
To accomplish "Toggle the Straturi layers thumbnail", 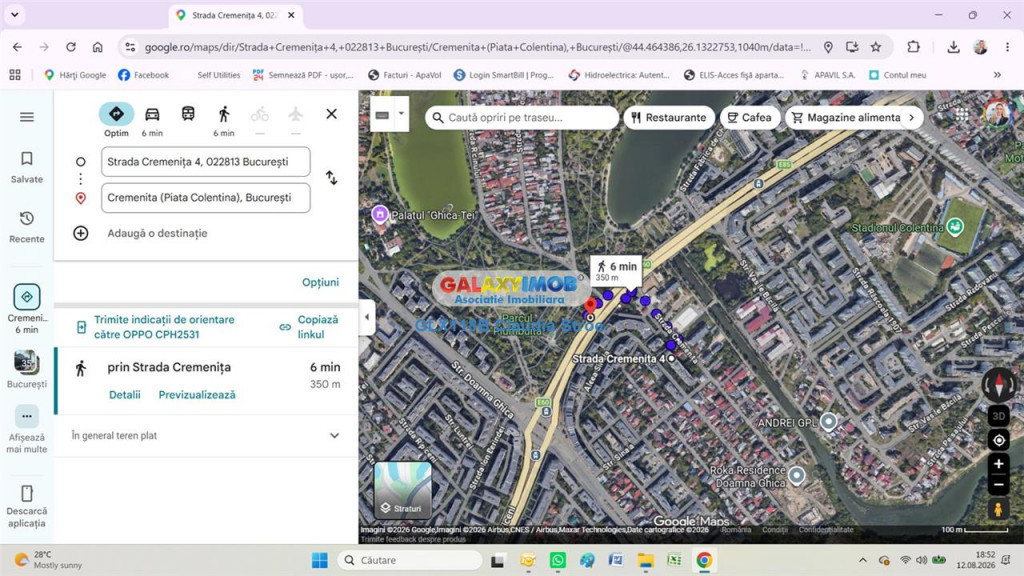I will 402,490.
